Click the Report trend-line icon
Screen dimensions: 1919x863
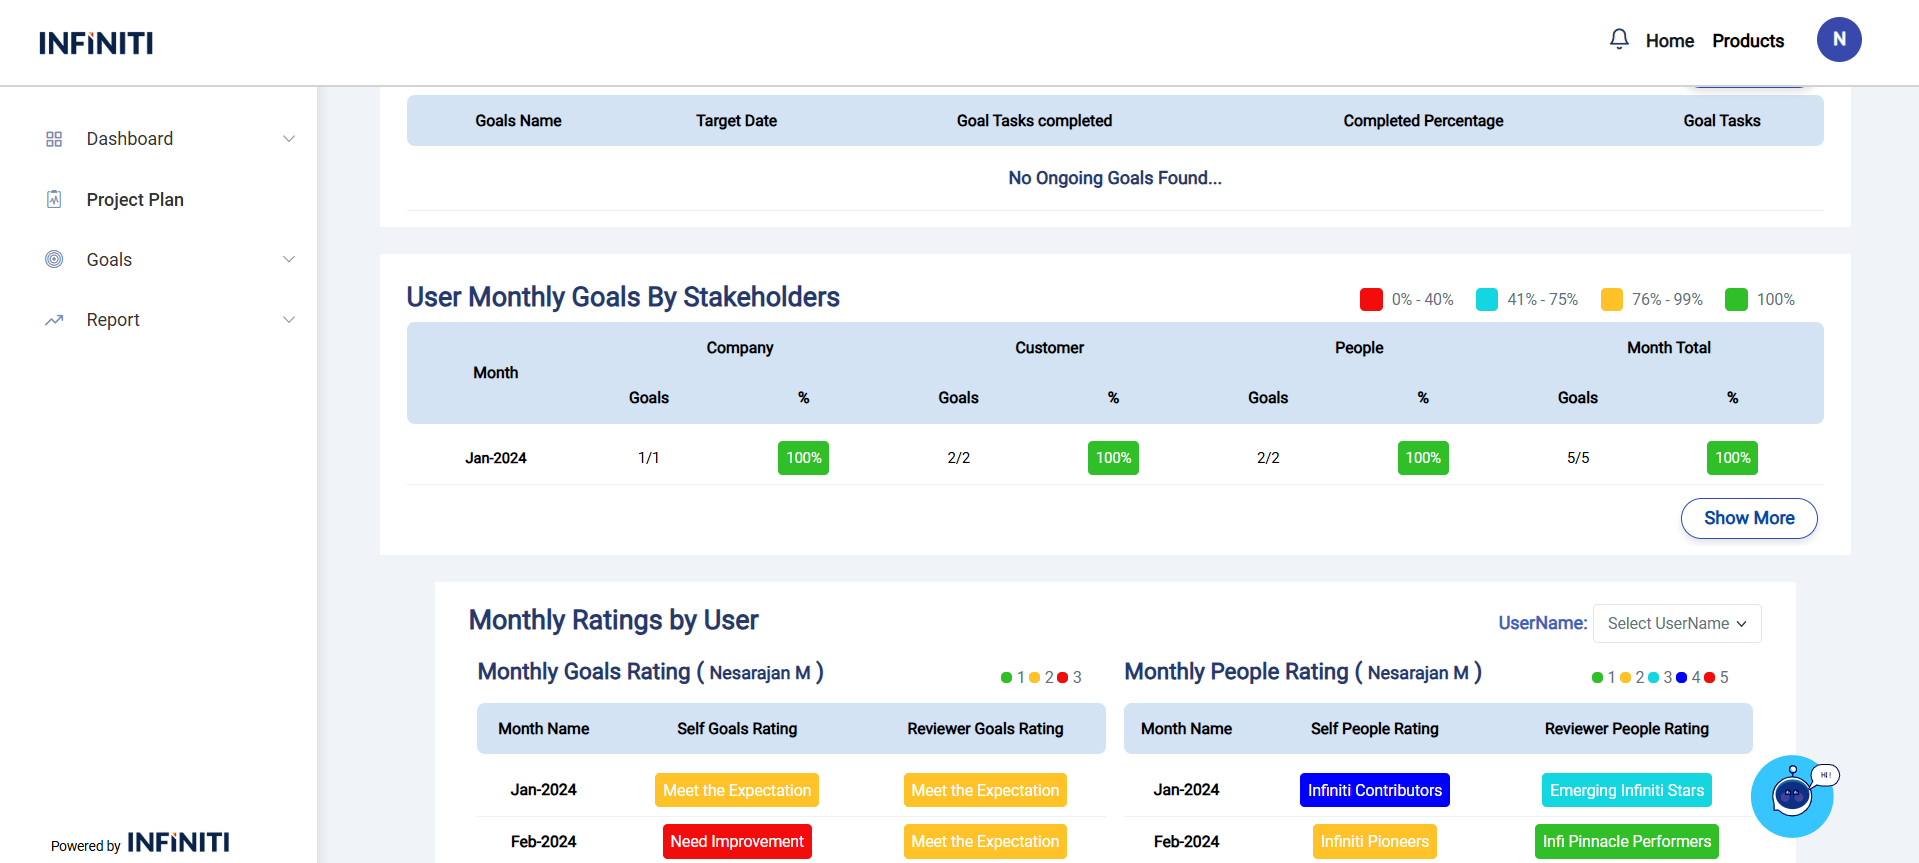pyautogui.click(x=54, y=320)
